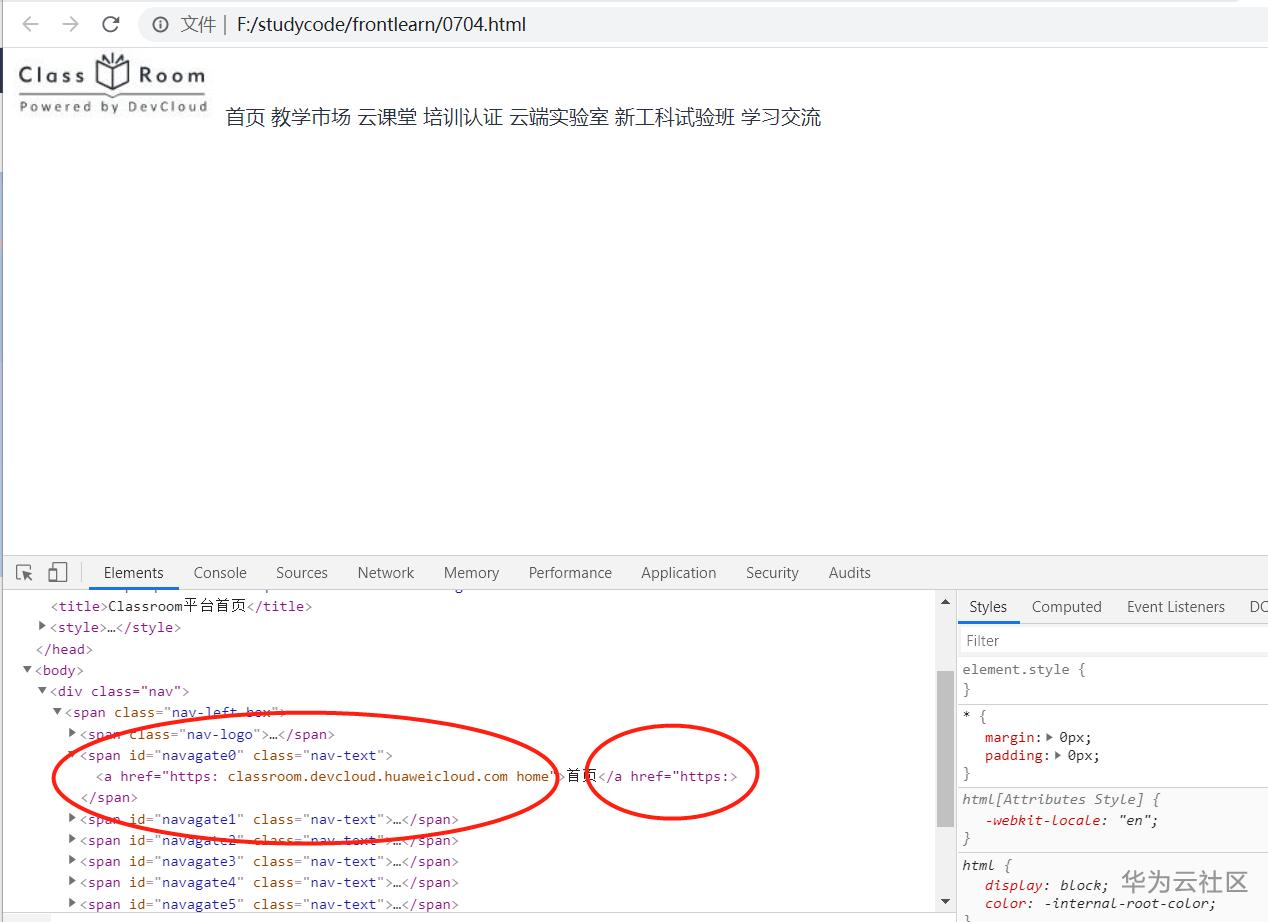
Task: Switch to the Security tab
Action: click(x=772, y=573)
